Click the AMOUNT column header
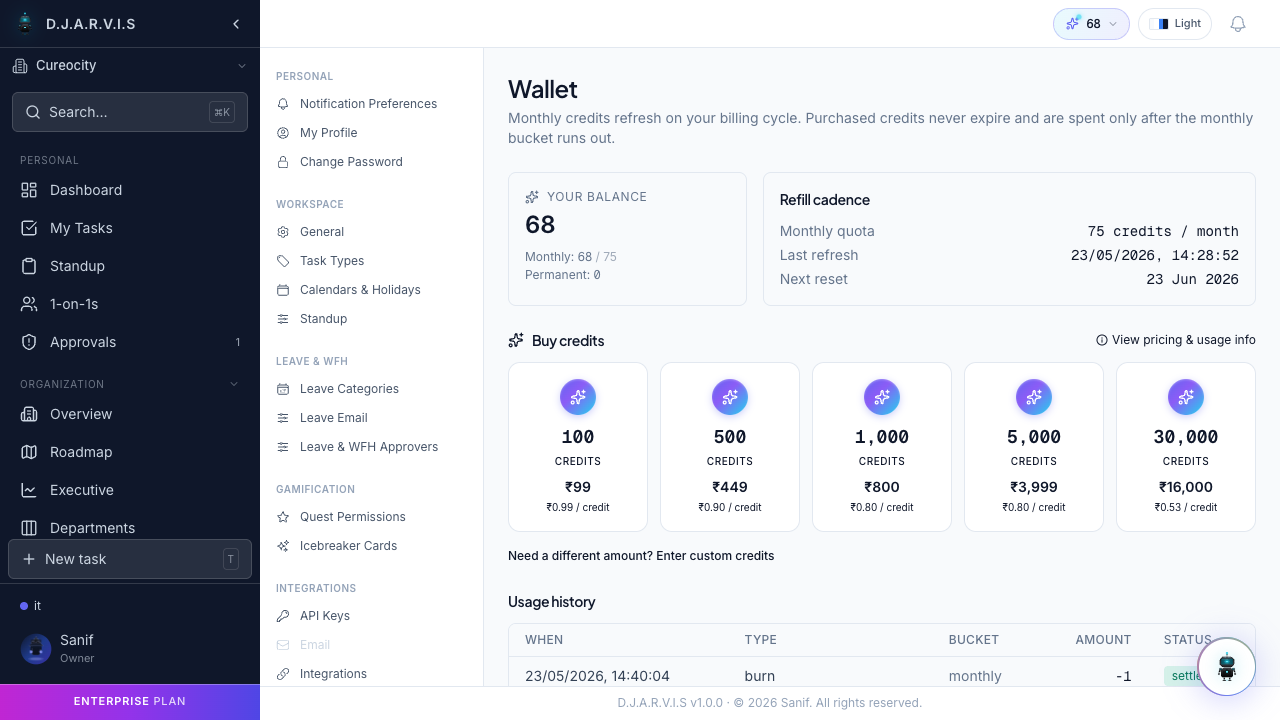1280x720 pixels. pos(1103,640)
